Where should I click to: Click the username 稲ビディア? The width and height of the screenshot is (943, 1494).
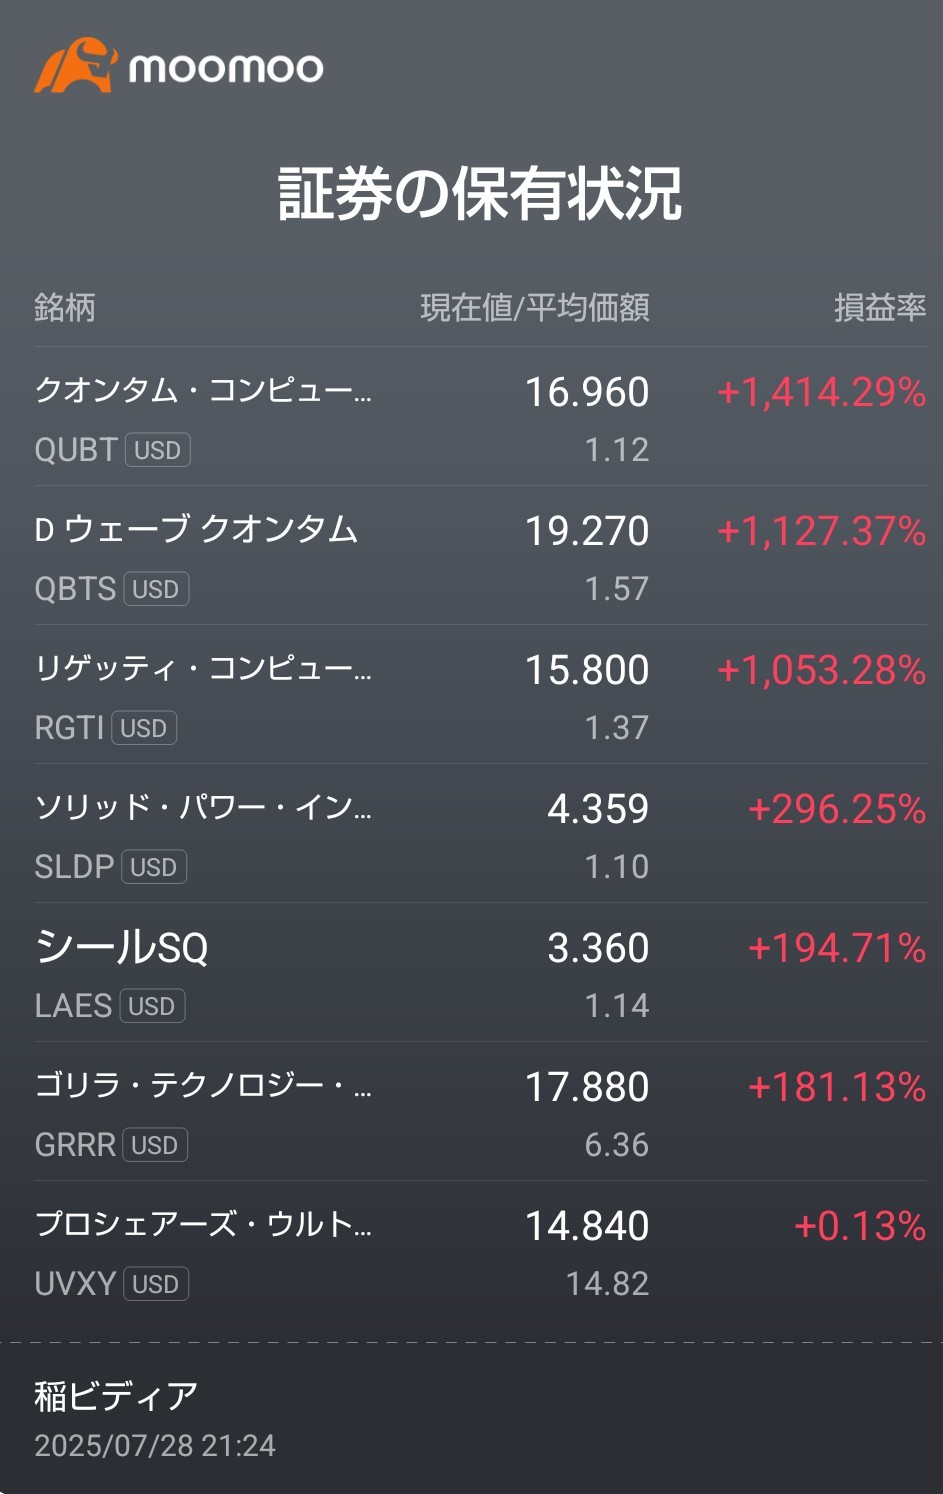pyautogui.click(x=116, y=1396)
